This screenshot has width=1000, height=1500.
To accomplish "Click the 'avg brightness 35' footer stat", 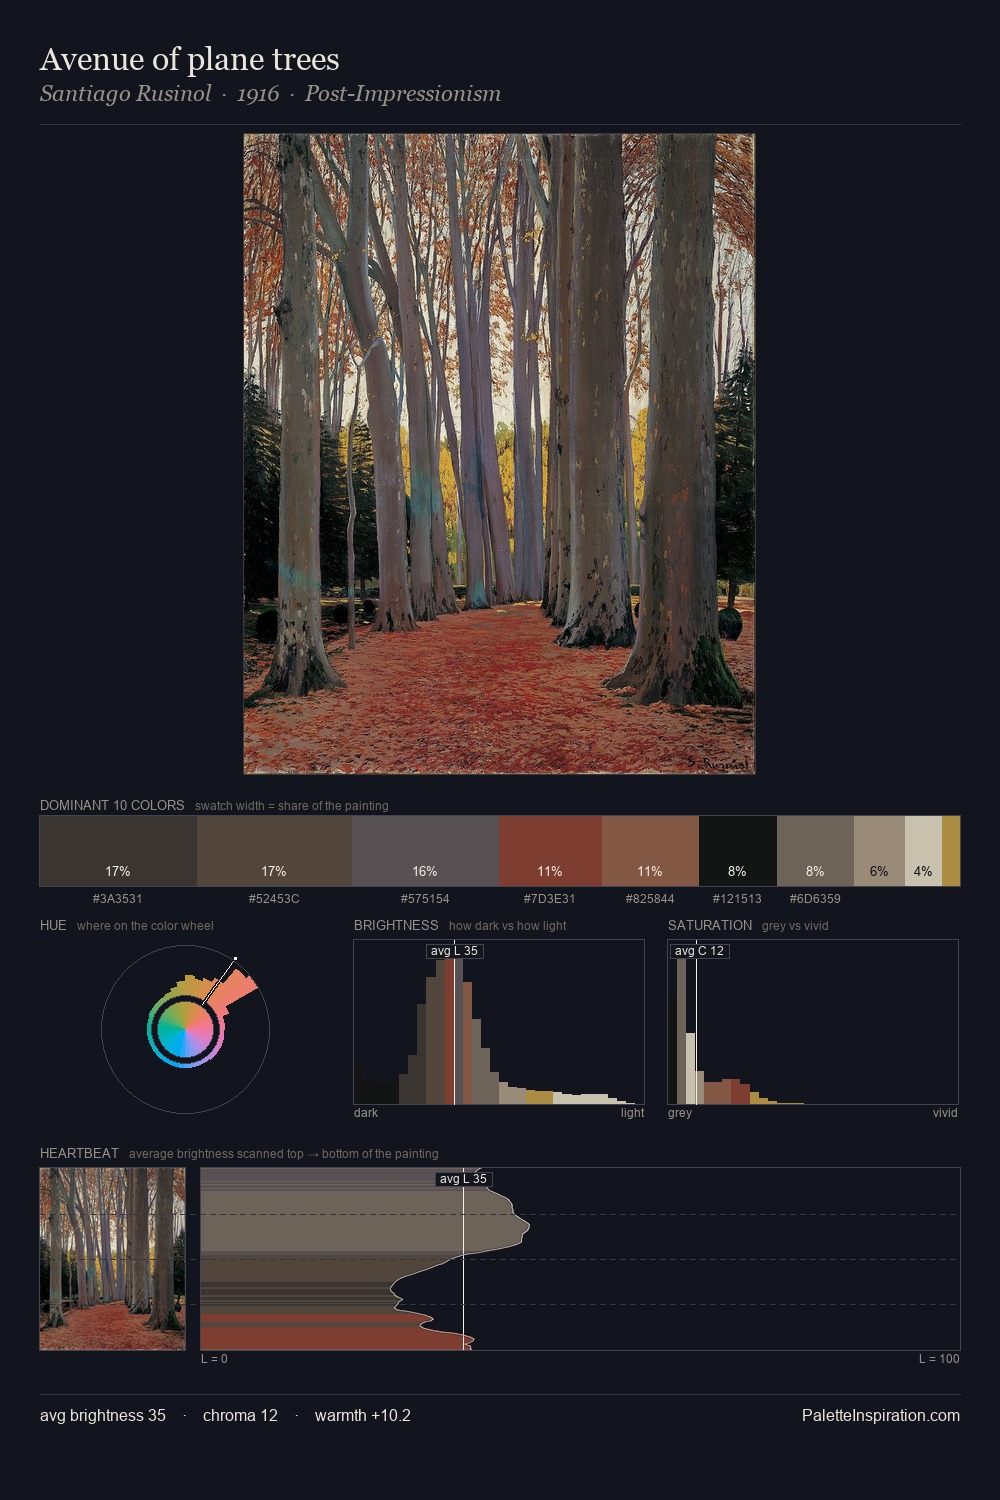I will pyautogui.click(x=103, y=1415).
